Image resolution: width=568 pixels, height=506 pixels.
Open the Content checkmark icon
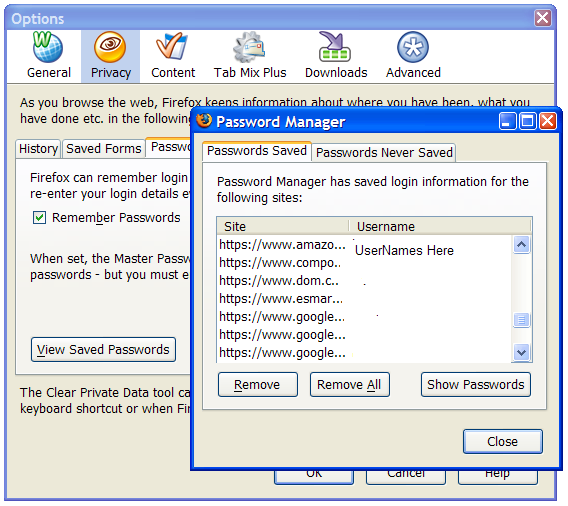pyautogui.click(x=172, y=46)
